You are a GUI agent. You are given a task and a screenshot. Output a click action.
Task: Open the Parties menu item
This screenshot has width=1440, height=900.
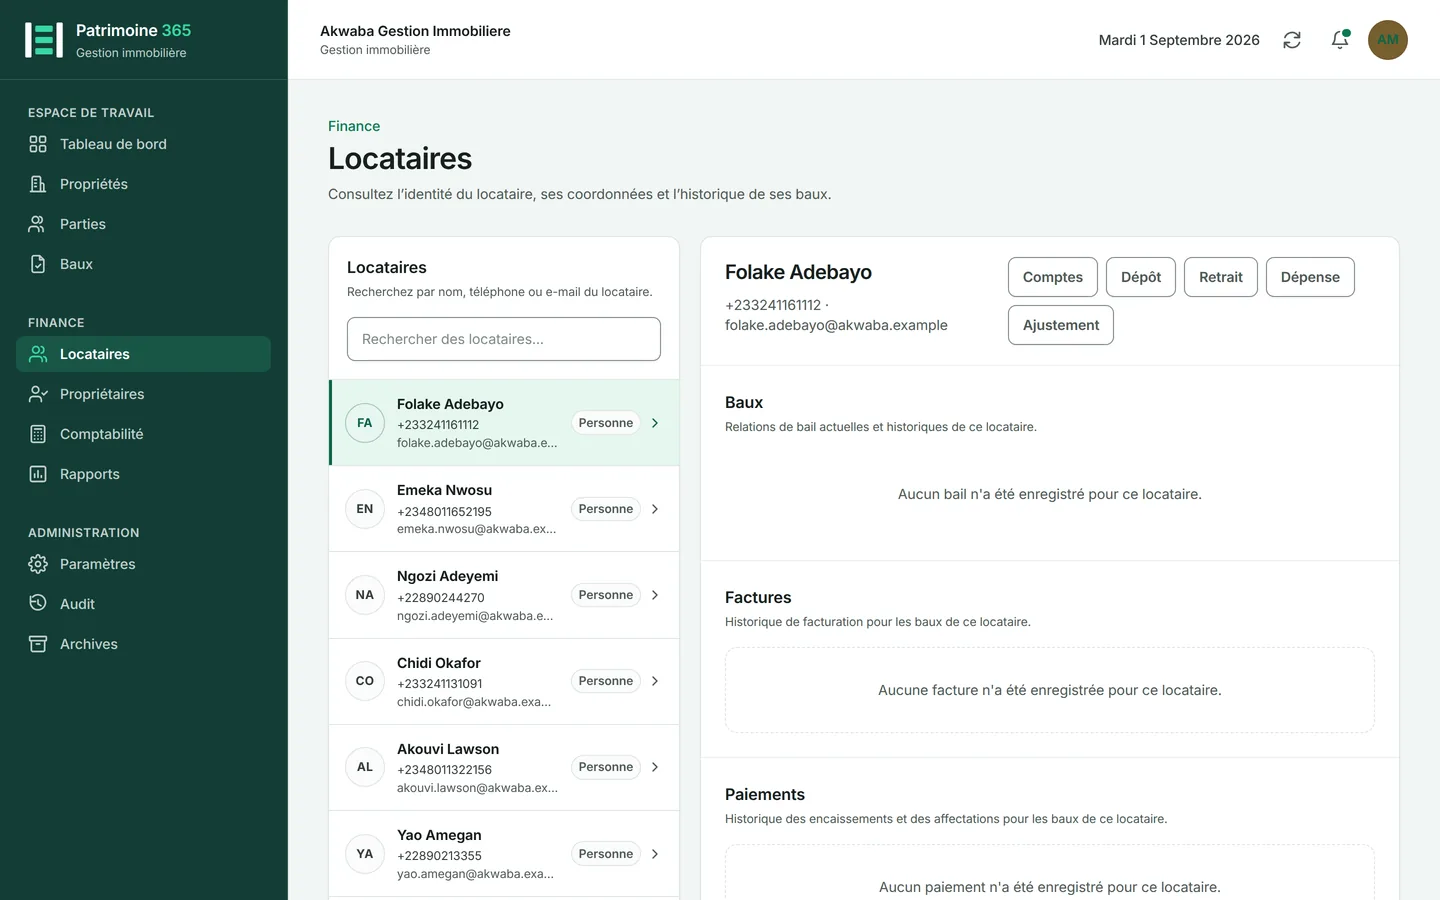point(143,224)
